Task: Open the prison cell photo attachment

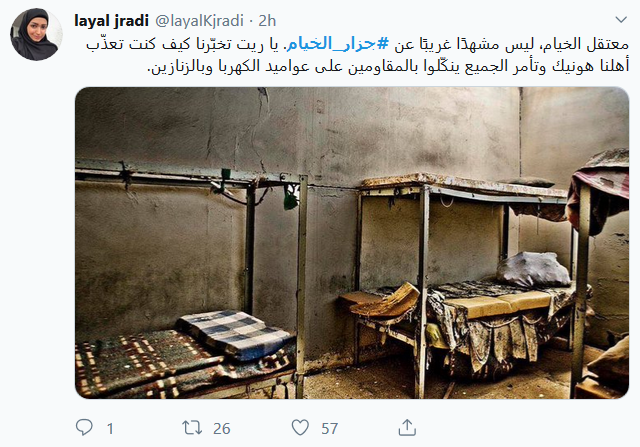Action: tap(352, 243)
